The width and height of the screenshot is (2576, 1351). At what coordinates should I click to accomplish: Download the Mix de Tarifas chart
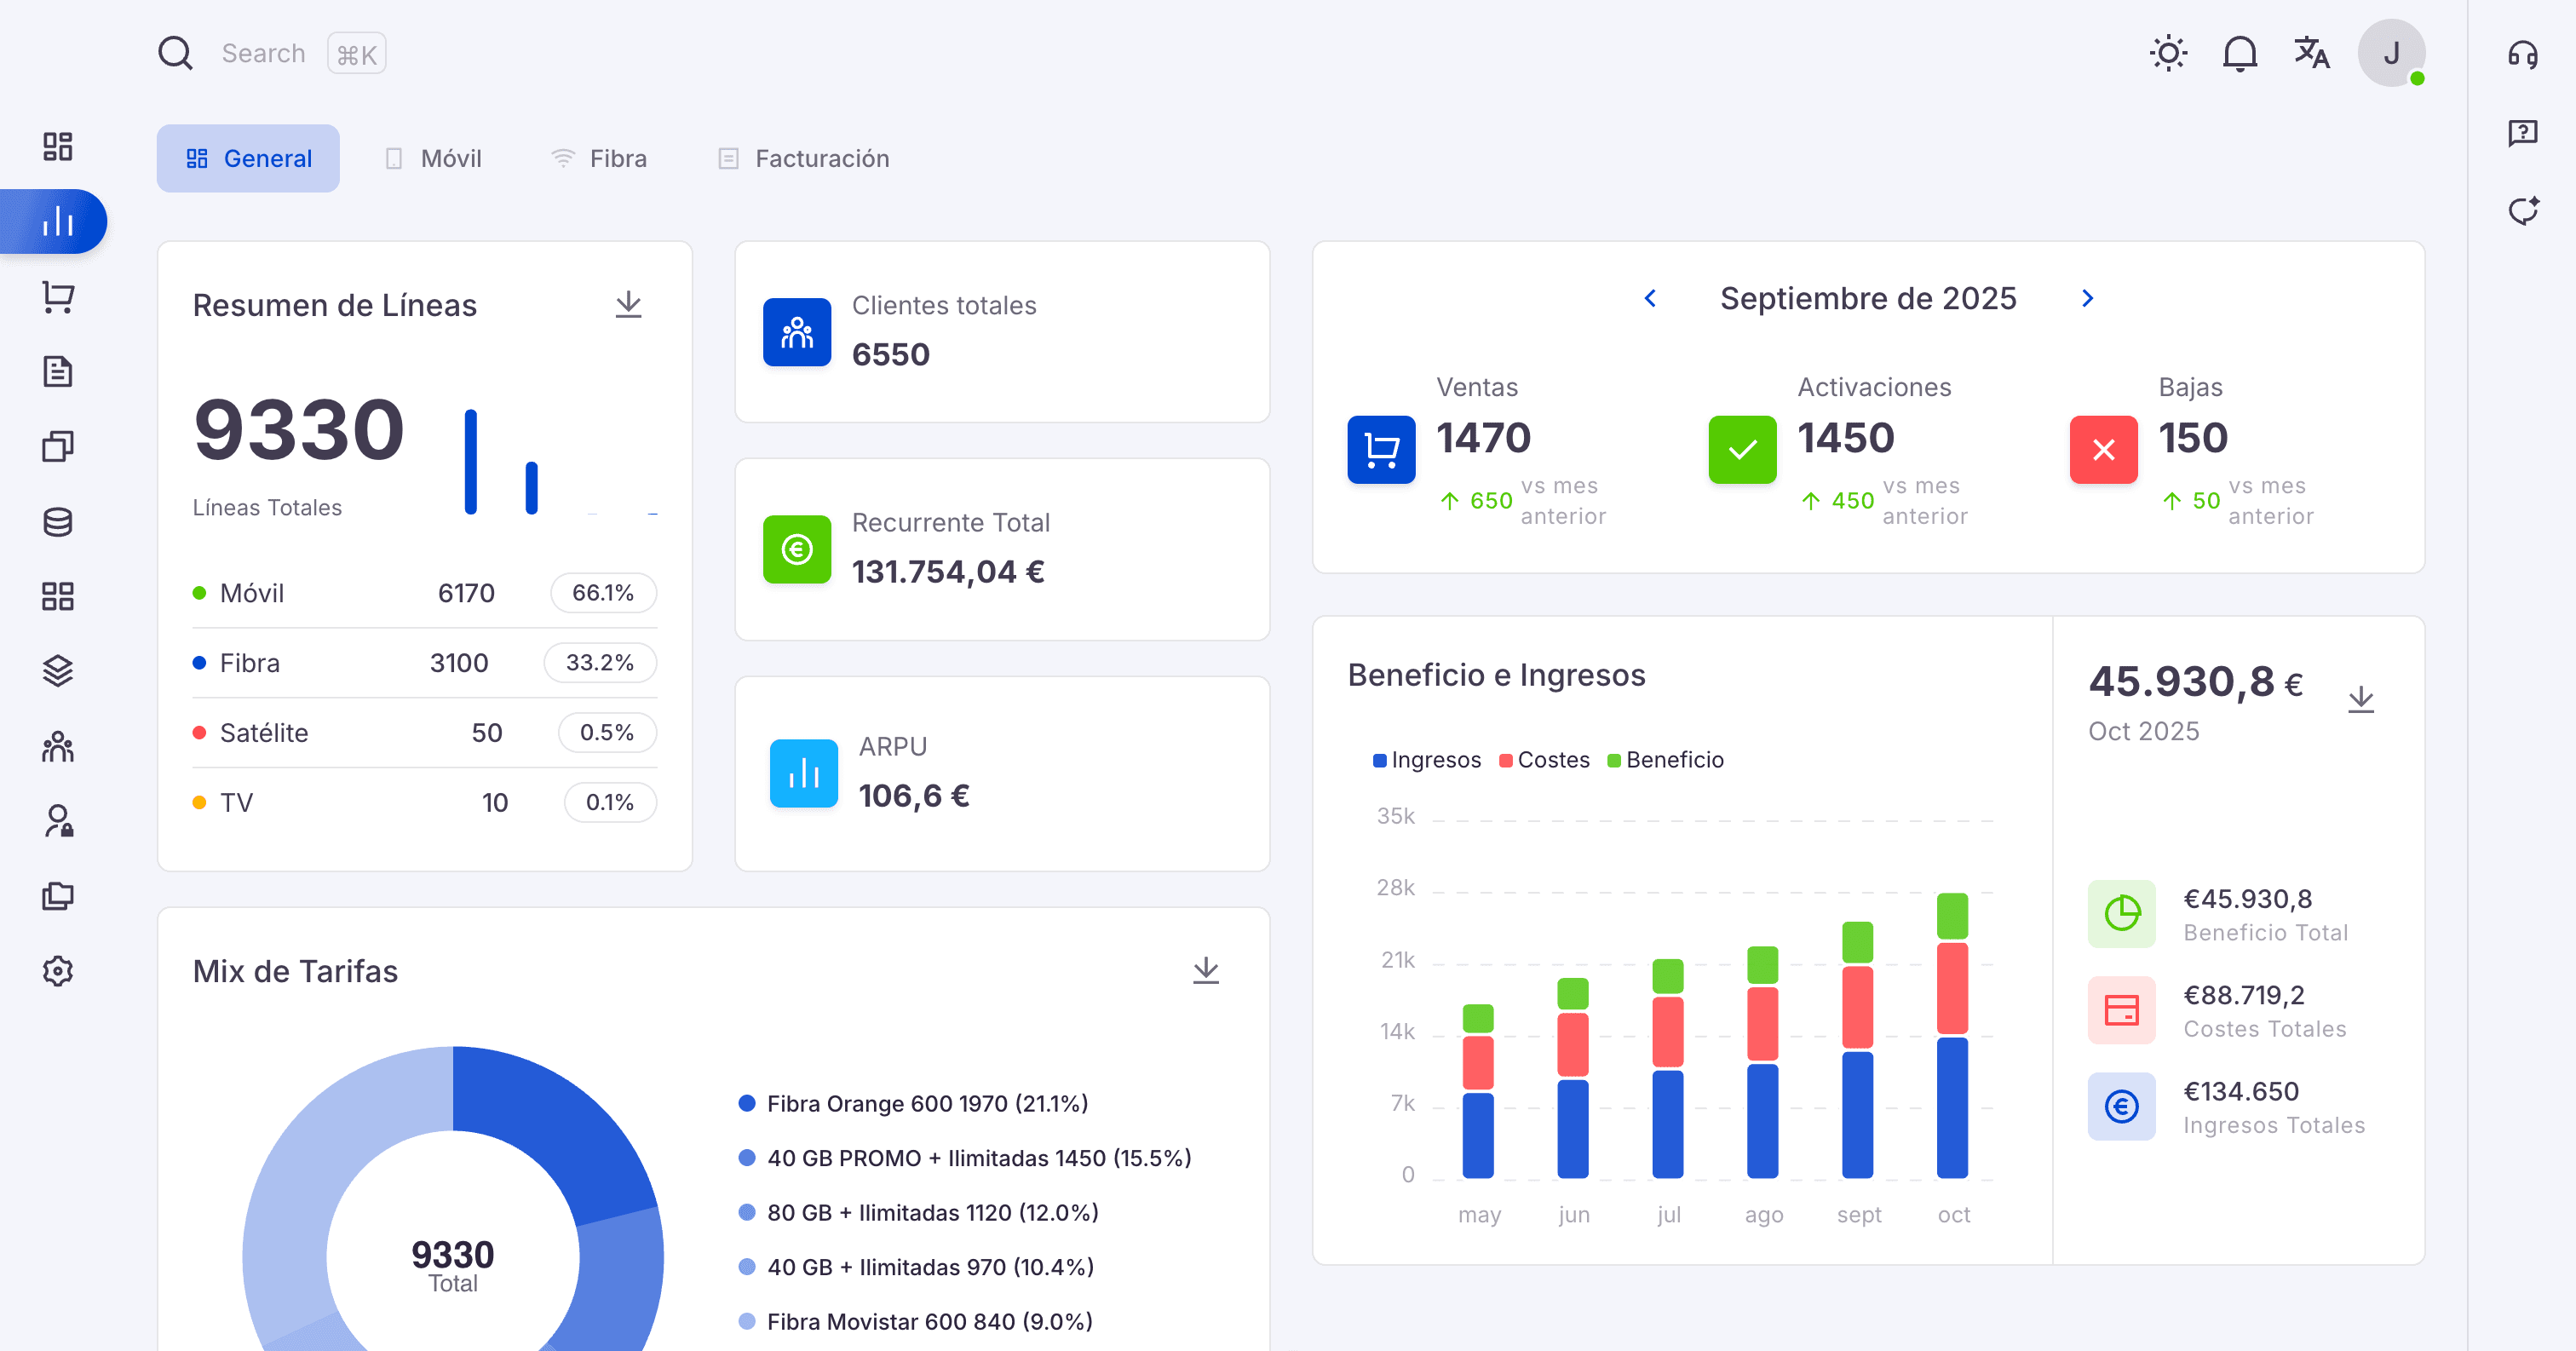click(1206, 971)
